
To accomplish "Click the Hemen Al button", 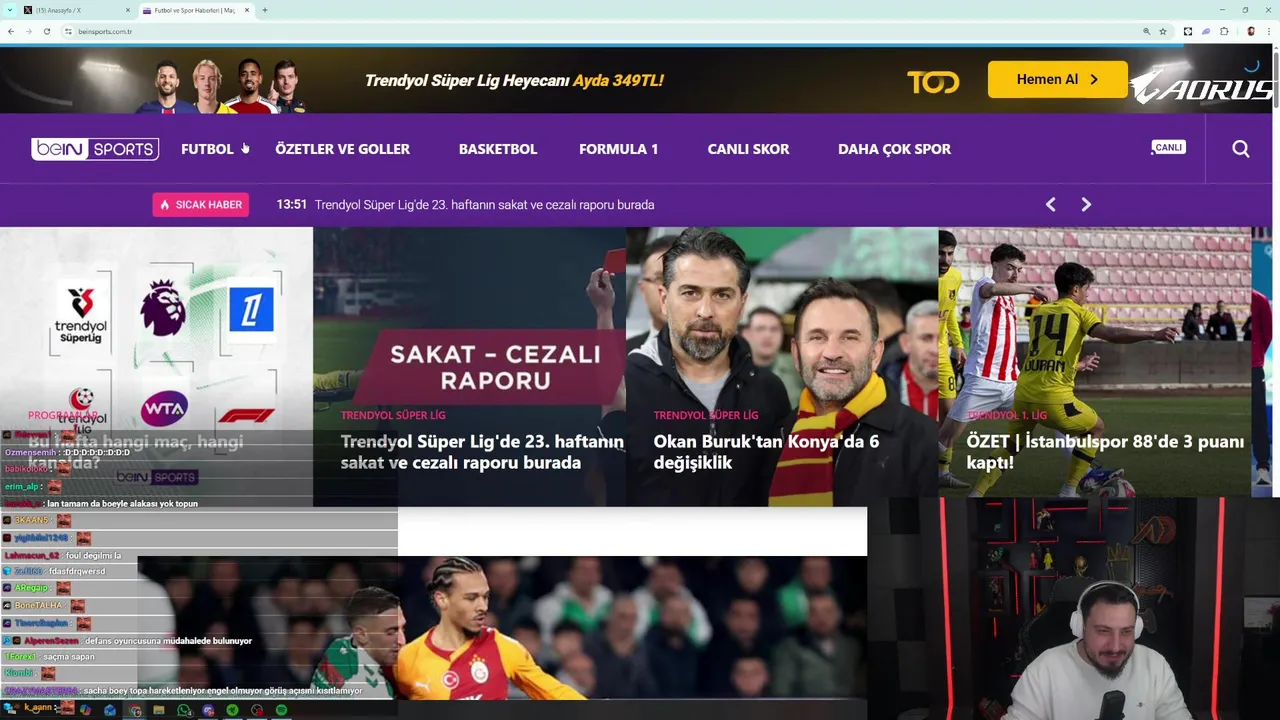I will 1057,79.
